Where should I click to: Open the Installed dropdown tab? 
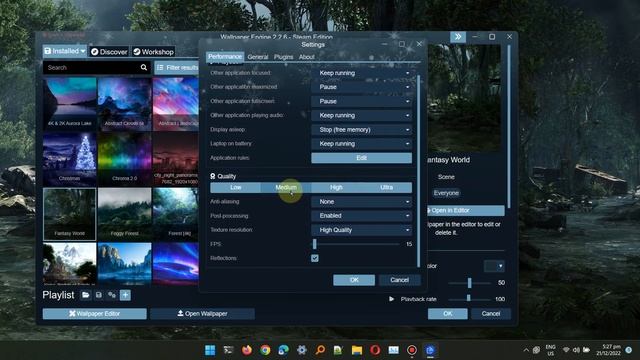click(x=65, y=51)
